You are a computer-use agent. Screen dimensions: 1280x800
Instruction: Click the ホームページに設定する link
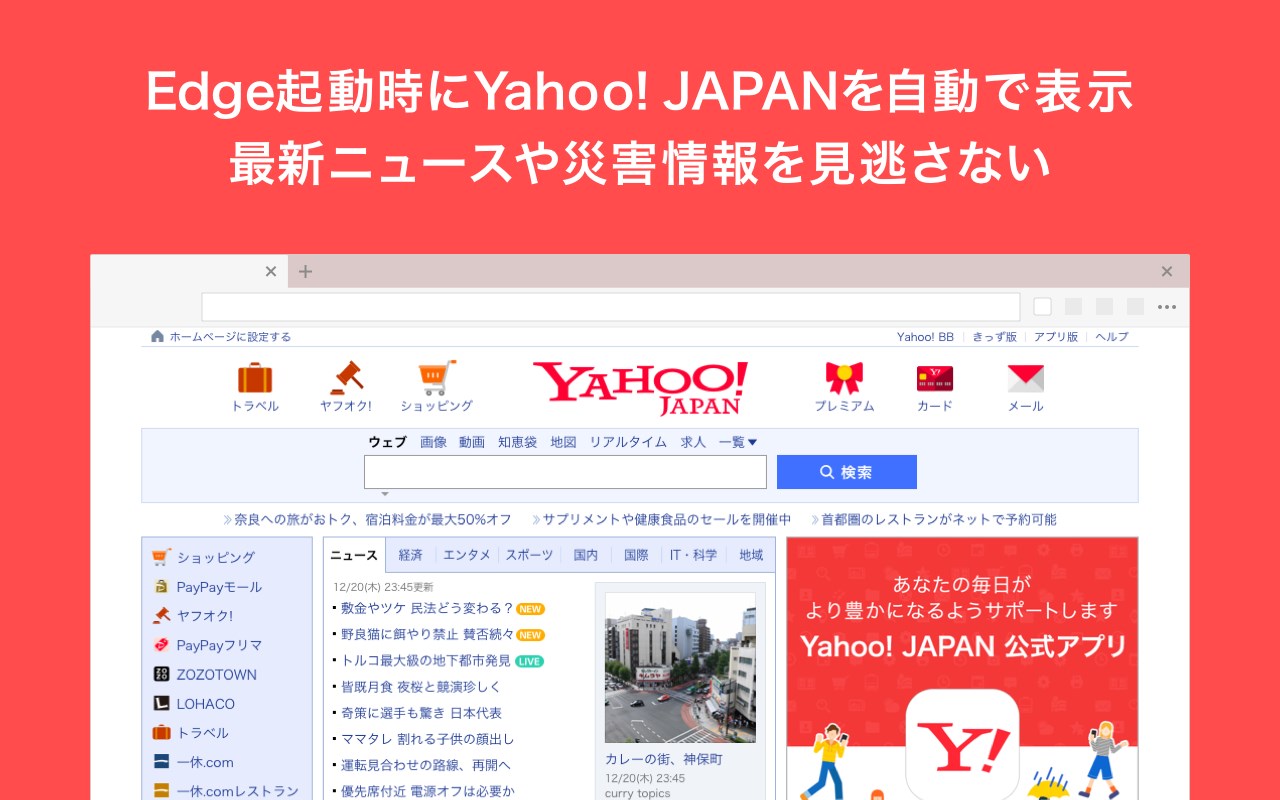(230, 337)
